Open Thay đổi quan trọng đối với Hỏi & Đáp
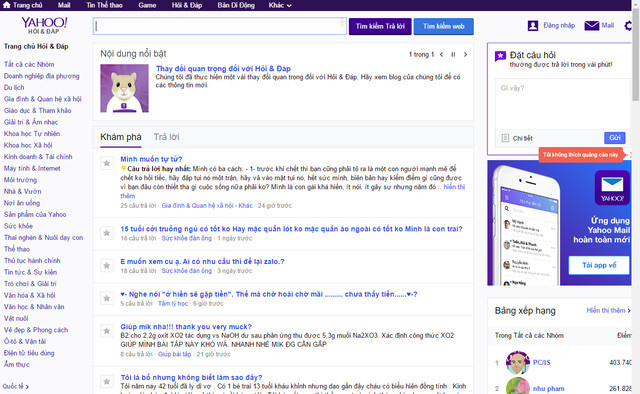The width and height of the screenshot is (640, 394). click(x=223, y=69)
